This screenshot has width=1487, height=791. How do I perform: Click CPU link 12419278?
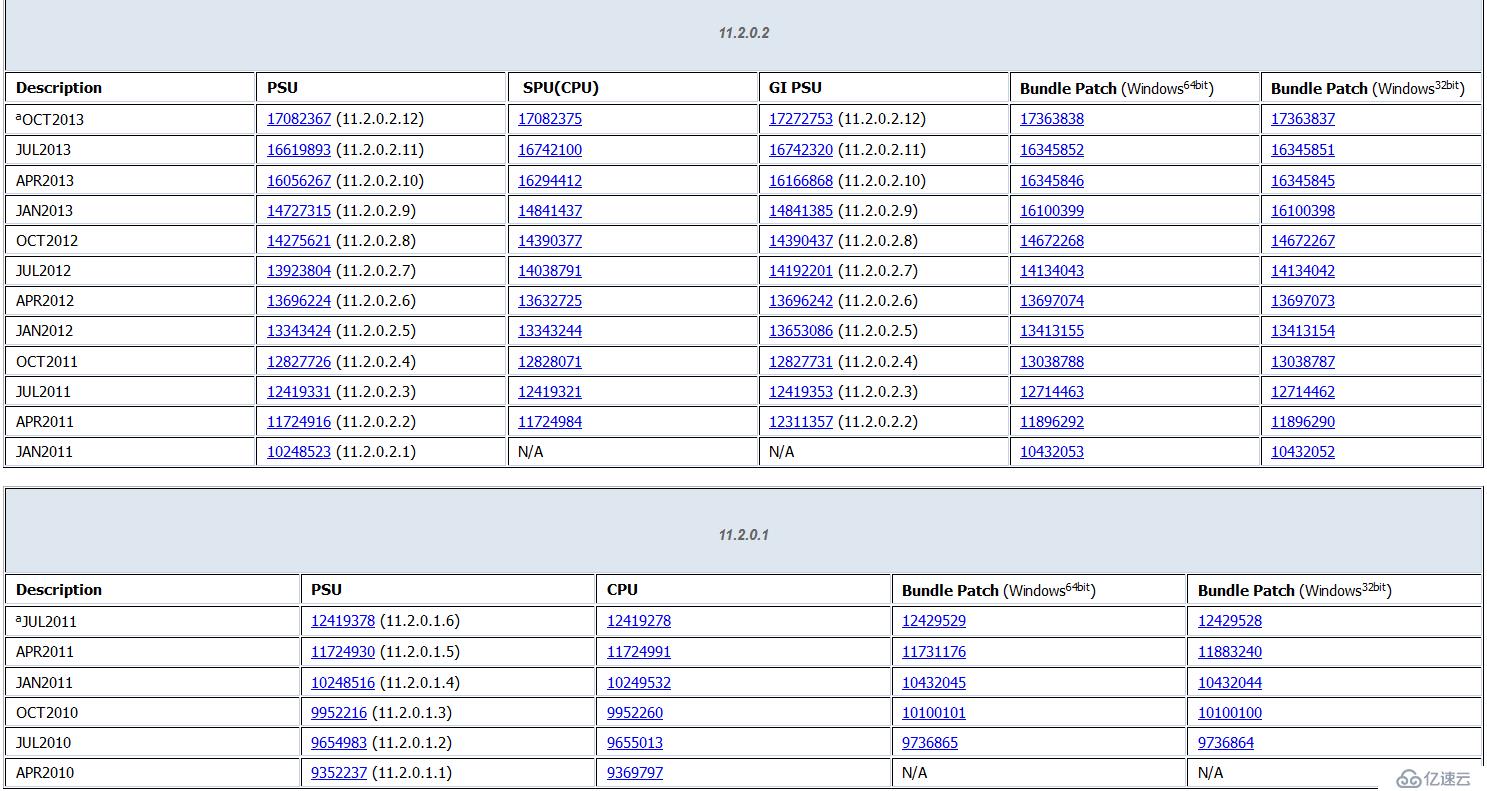click(x=639, y=621)
